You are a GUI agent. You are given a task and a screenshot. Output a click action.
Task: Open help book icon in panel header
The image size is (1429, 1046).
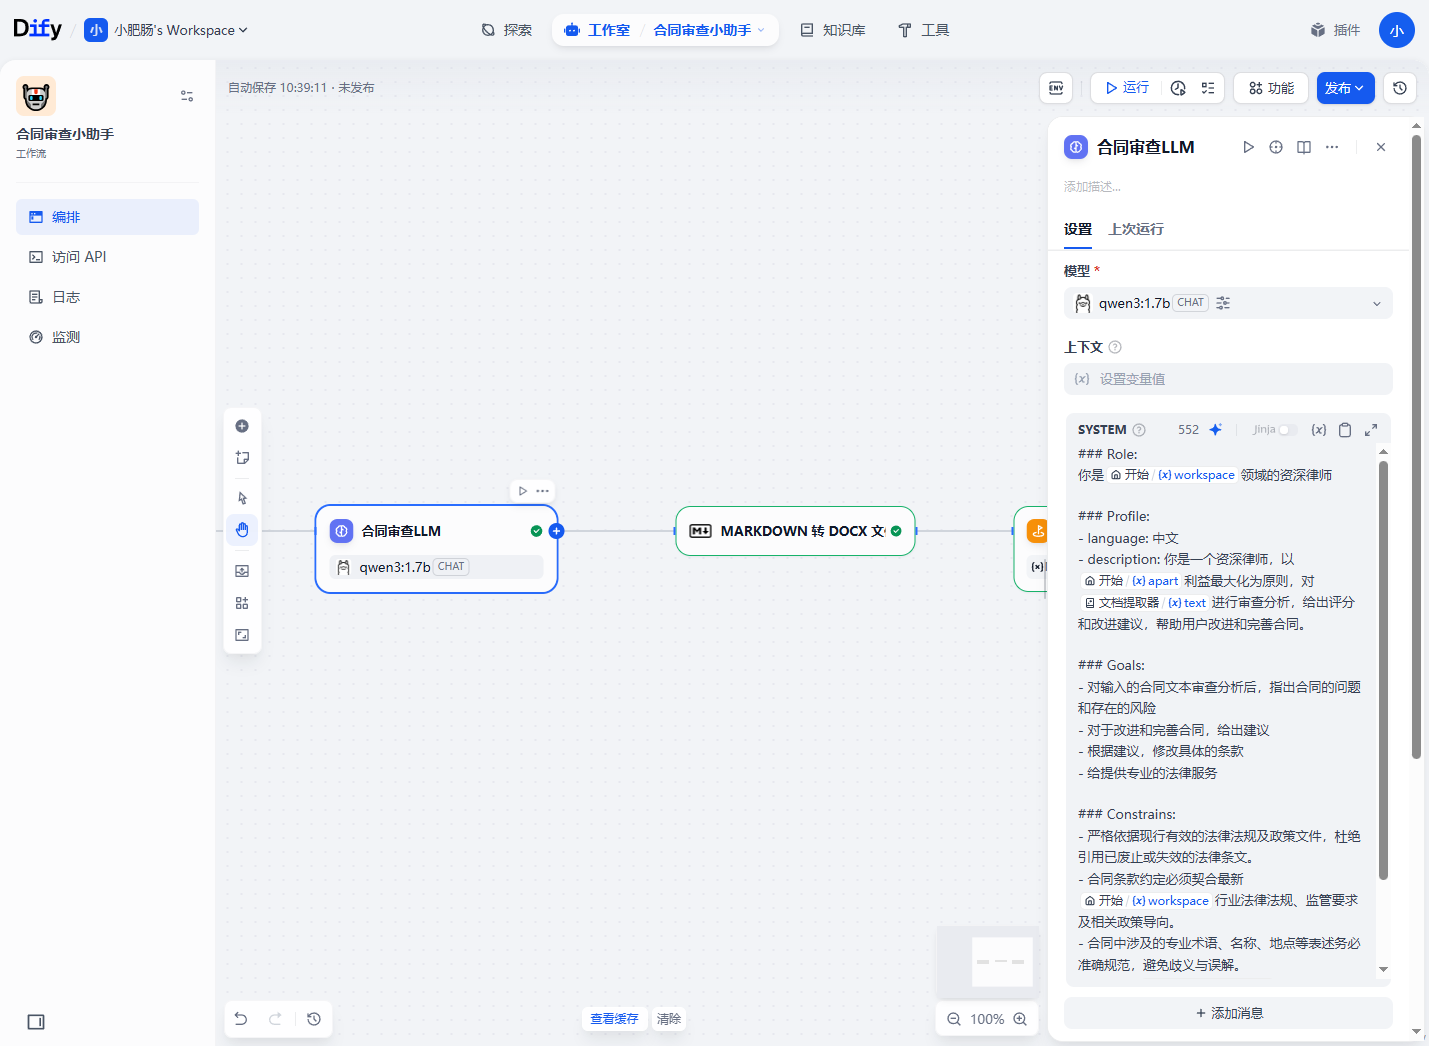1304,147
